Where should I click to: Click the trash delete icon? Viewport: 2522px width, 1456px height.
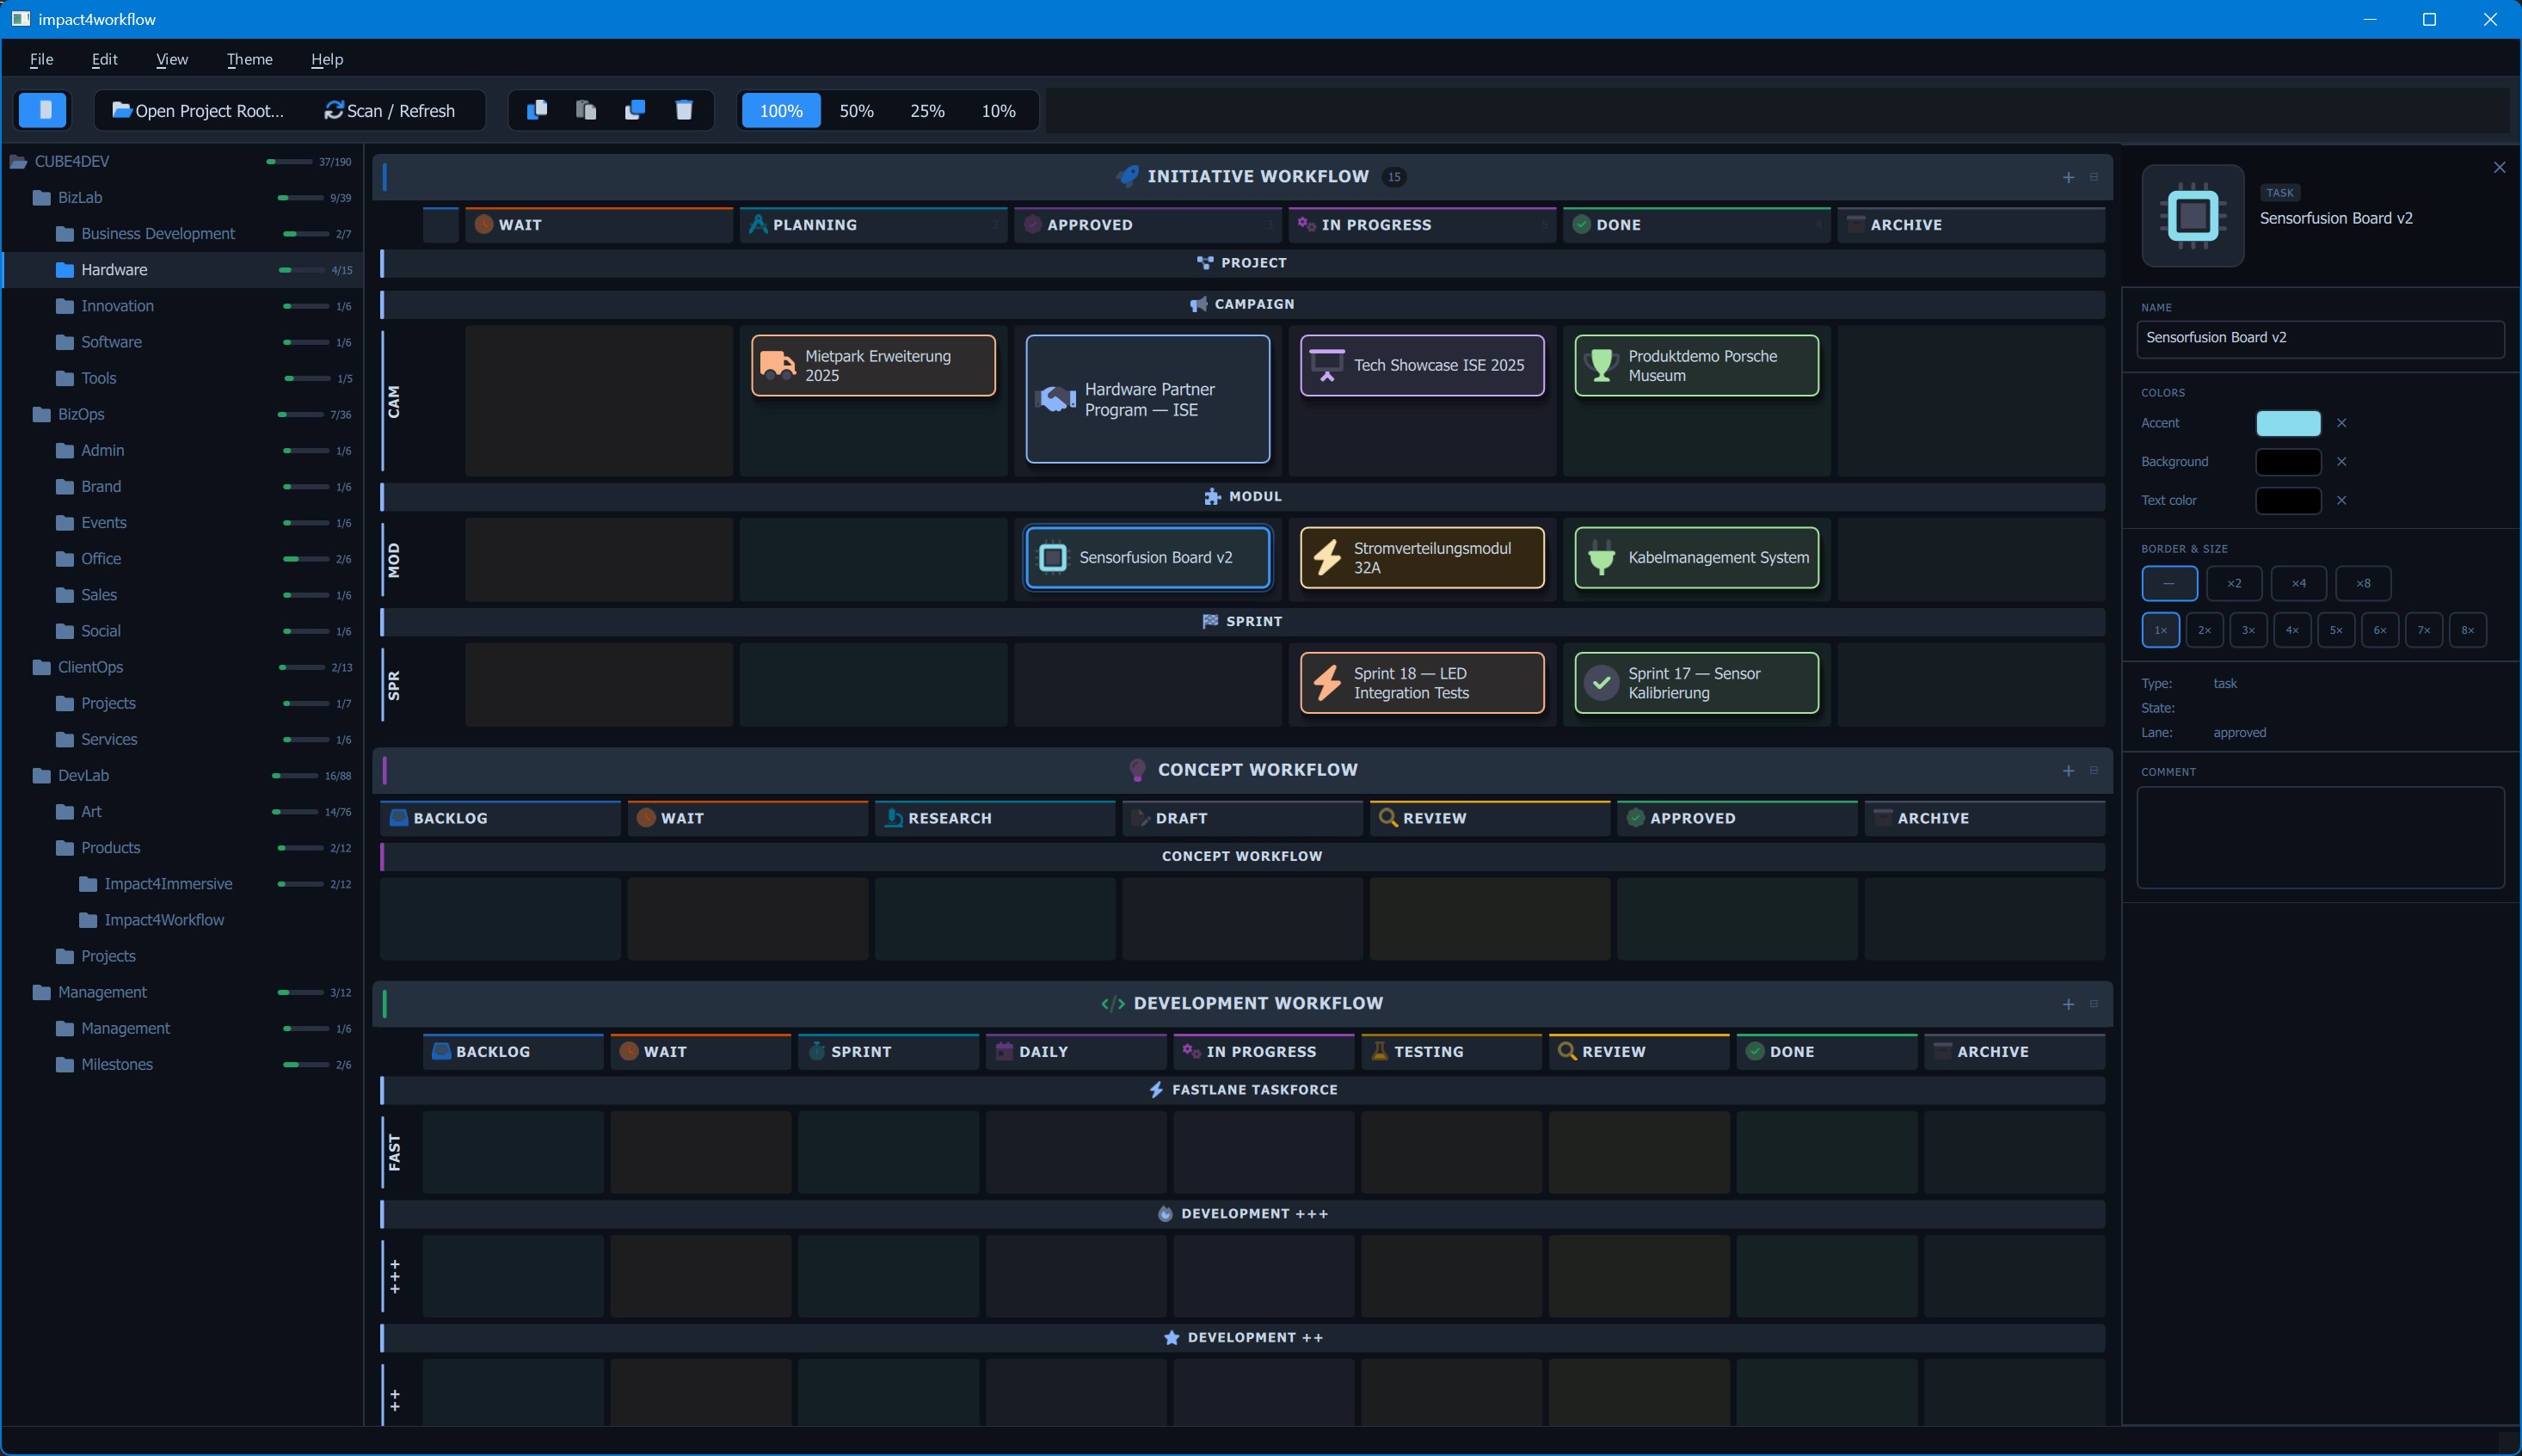[684, 110]
